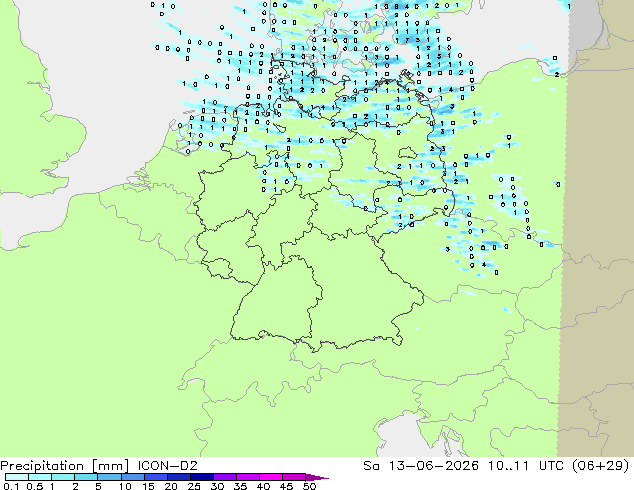The height and width of the screenshot is (490, 634).
Task: Click the '30' legend scale value
Action: coord(217,486)
